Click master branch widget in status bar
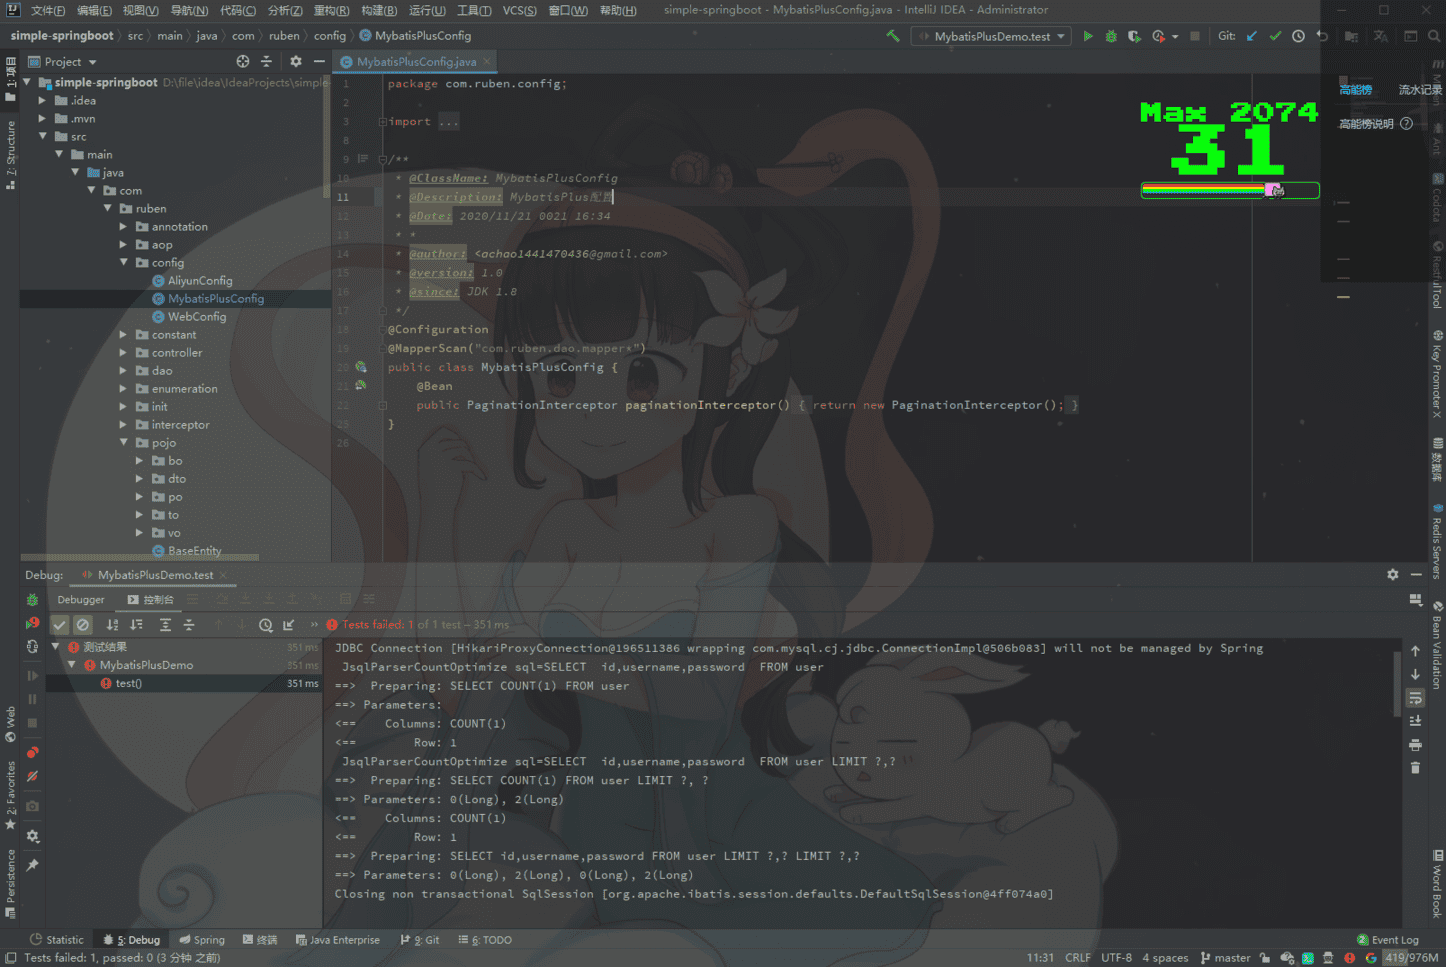Screen dimensions: 1446x967 [1225, 958]
